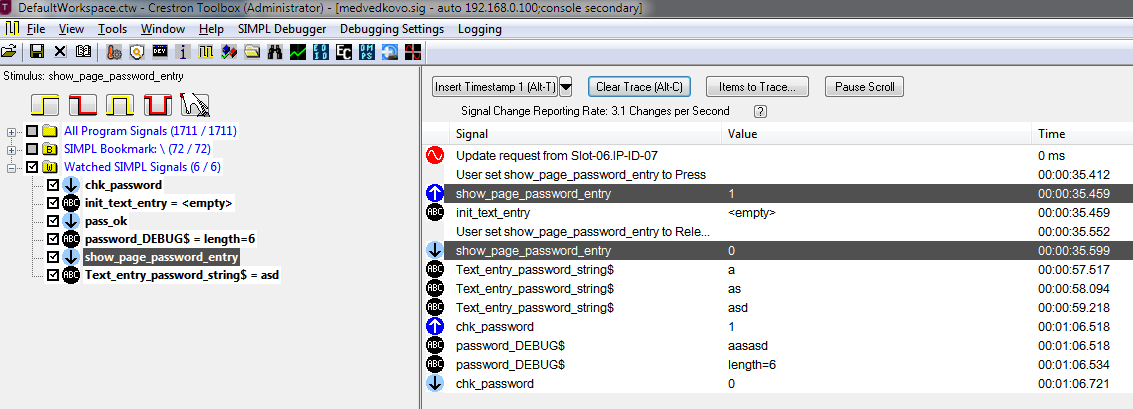Image resolution: width=1133 pixels, height=409 pixels.
Task: Uncheck the password_DEBUG$ signal checkbox
Action: (53, 239)
